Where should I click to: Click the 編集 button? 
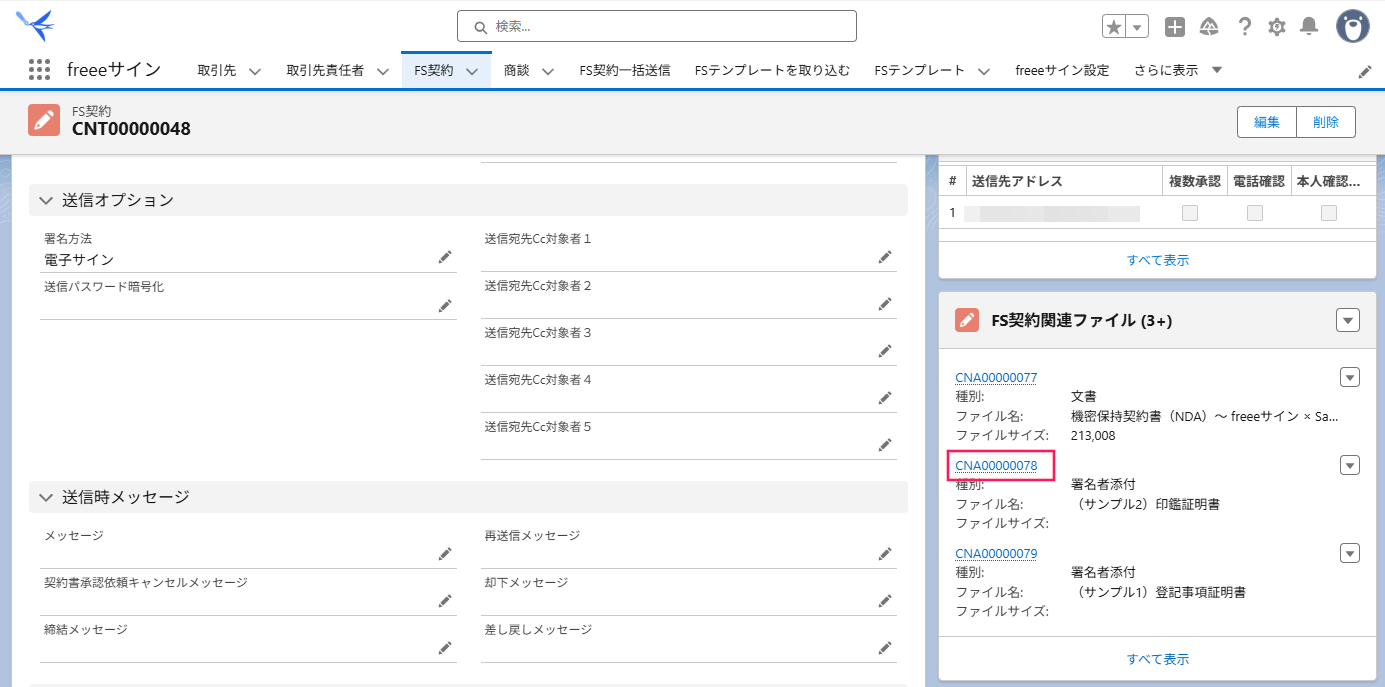coord(1267,122)
